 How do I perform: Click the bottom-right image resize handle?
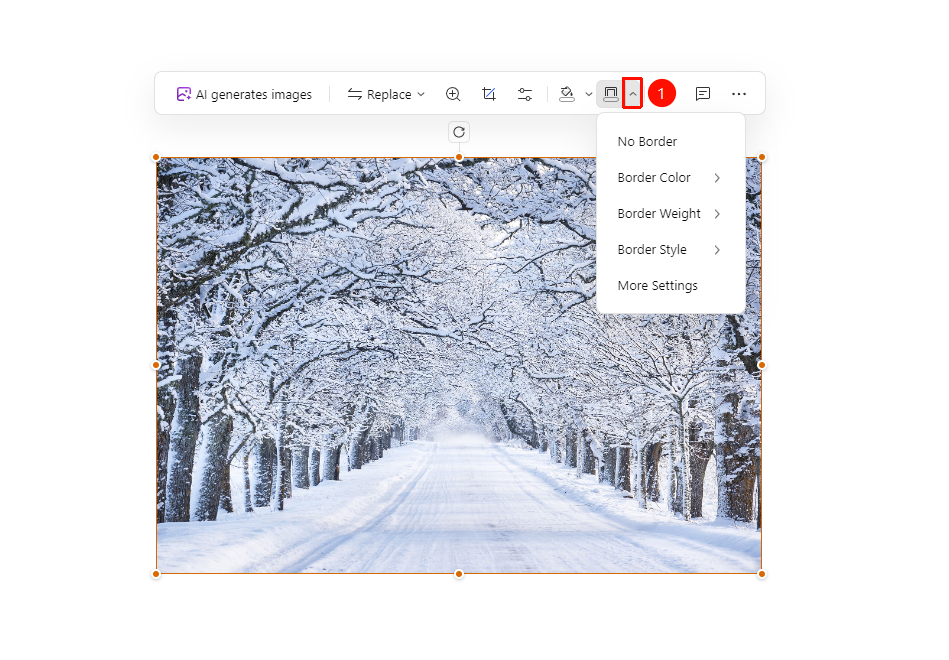(762, 574)
